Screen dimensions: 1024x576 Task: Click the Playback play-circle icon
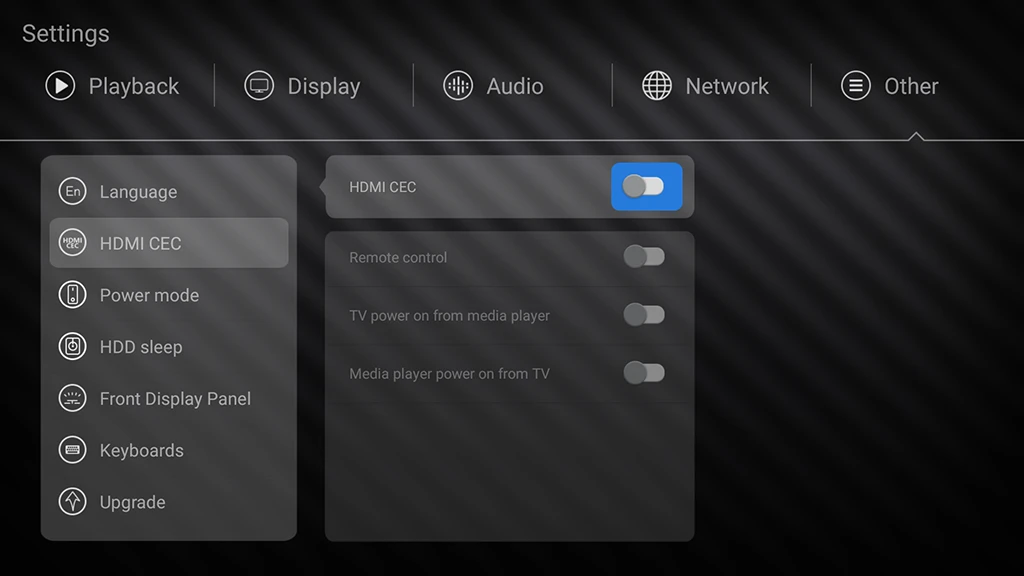tap(60, 86)
